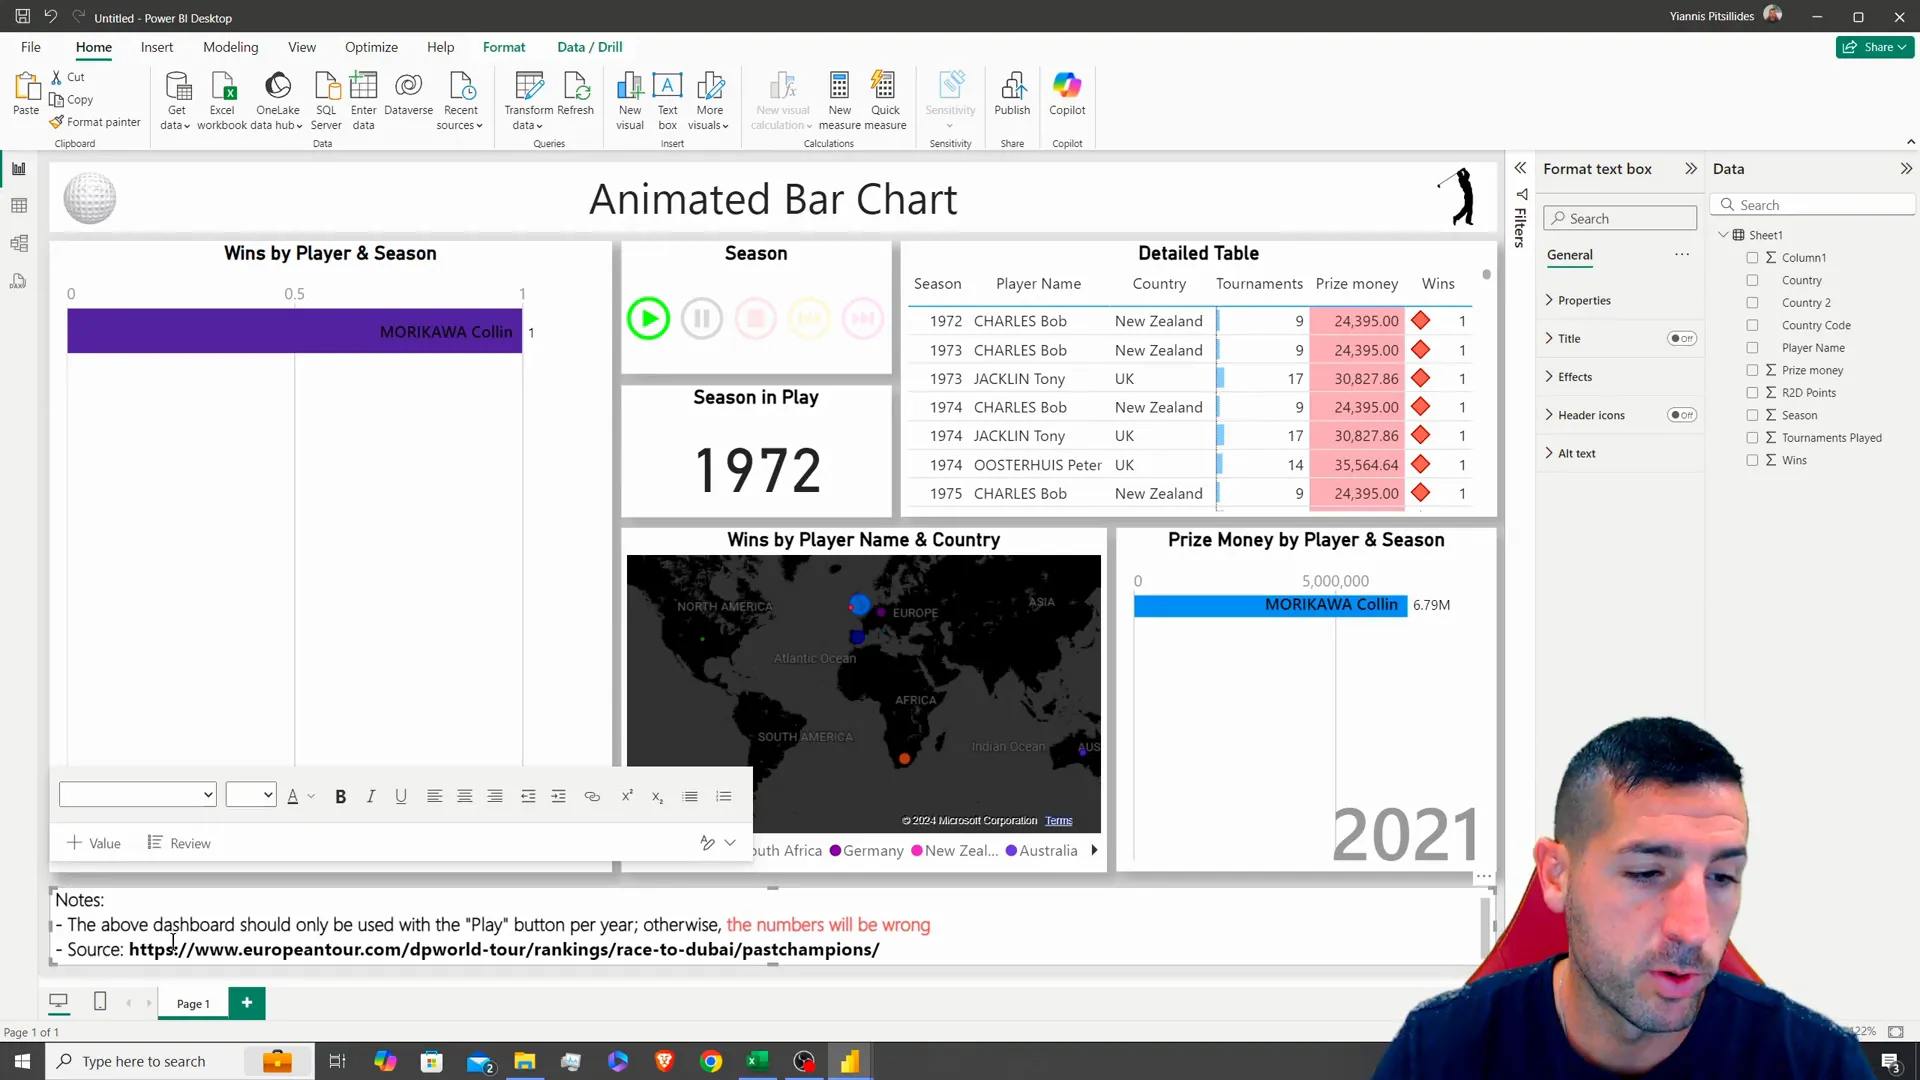Click the Play button to start animation
Screen dimensions: 1920x1080
647,318
